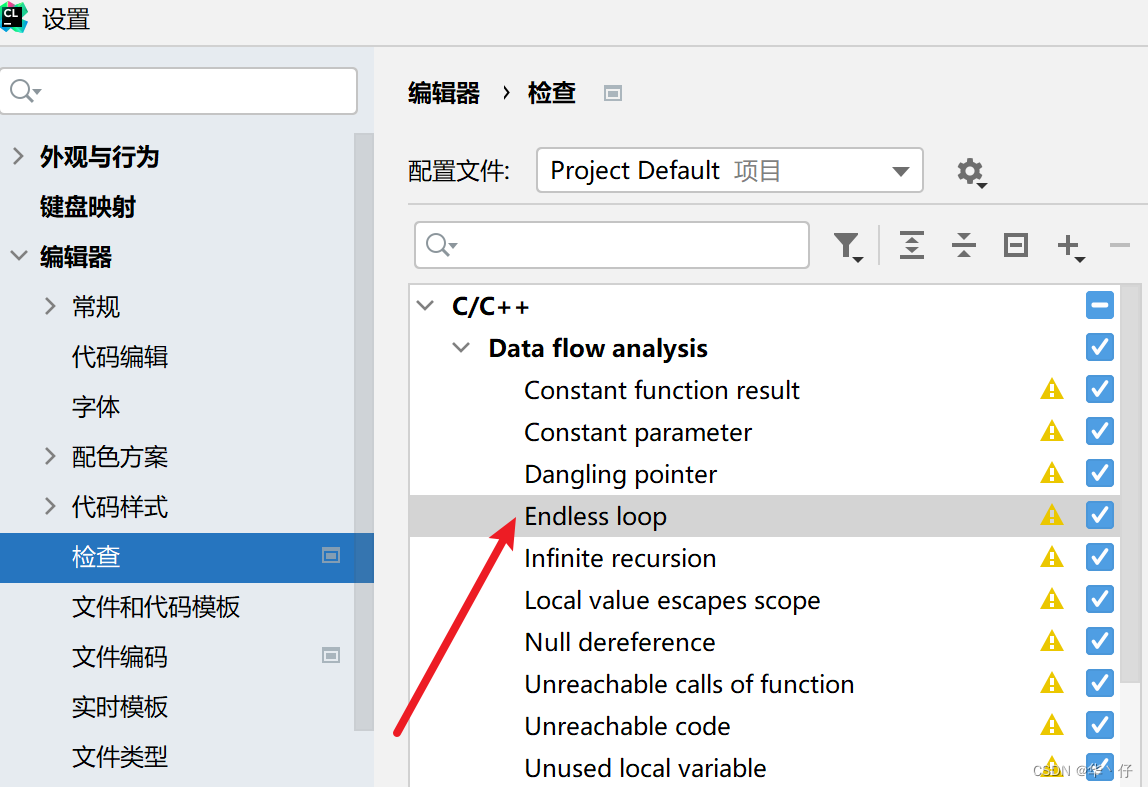The height and width of the screenshot is (787, 1148).
Task: Collapse the C/C++ inspection group
Action: tap(424, 306)
